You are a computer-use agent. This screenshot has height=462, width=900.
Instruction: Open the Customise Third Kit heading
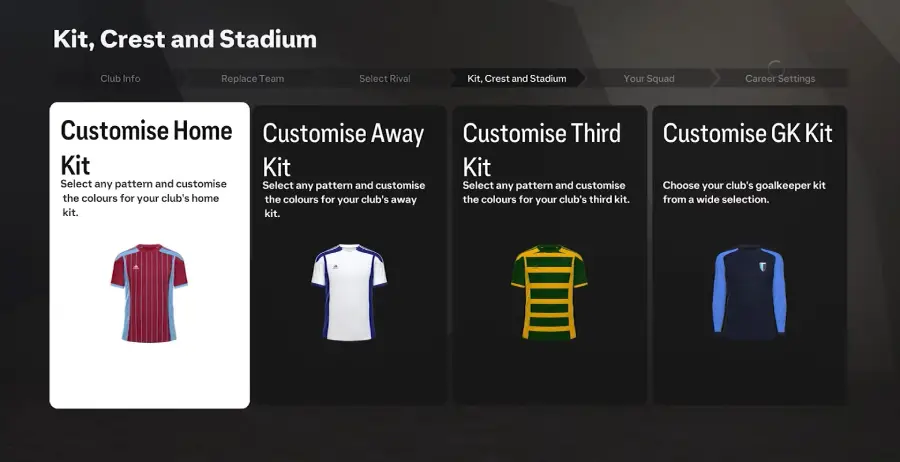pos(541,149)
